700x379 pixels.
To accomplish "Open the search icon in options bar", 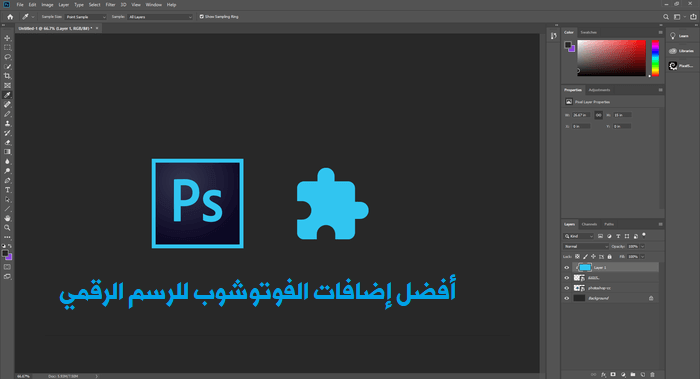I will tap(666, 17).
